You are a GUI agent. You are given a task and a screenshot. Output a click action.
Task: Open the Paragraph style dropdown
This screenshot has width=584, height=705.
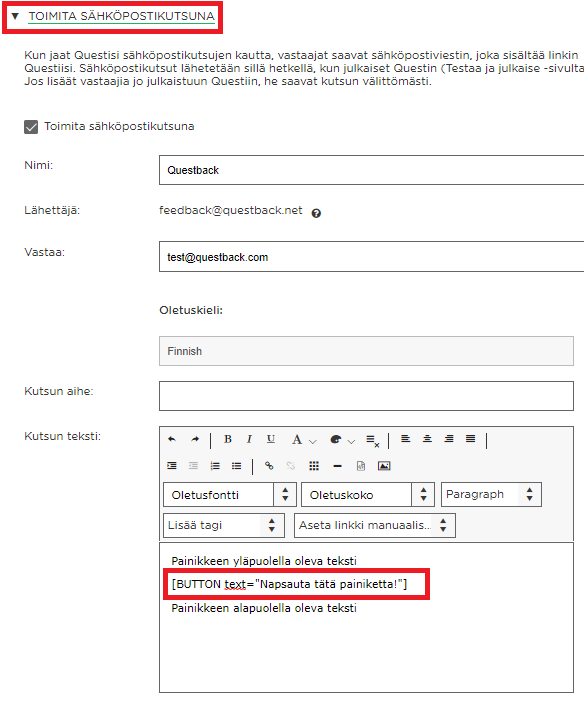[x=491, y=495]
